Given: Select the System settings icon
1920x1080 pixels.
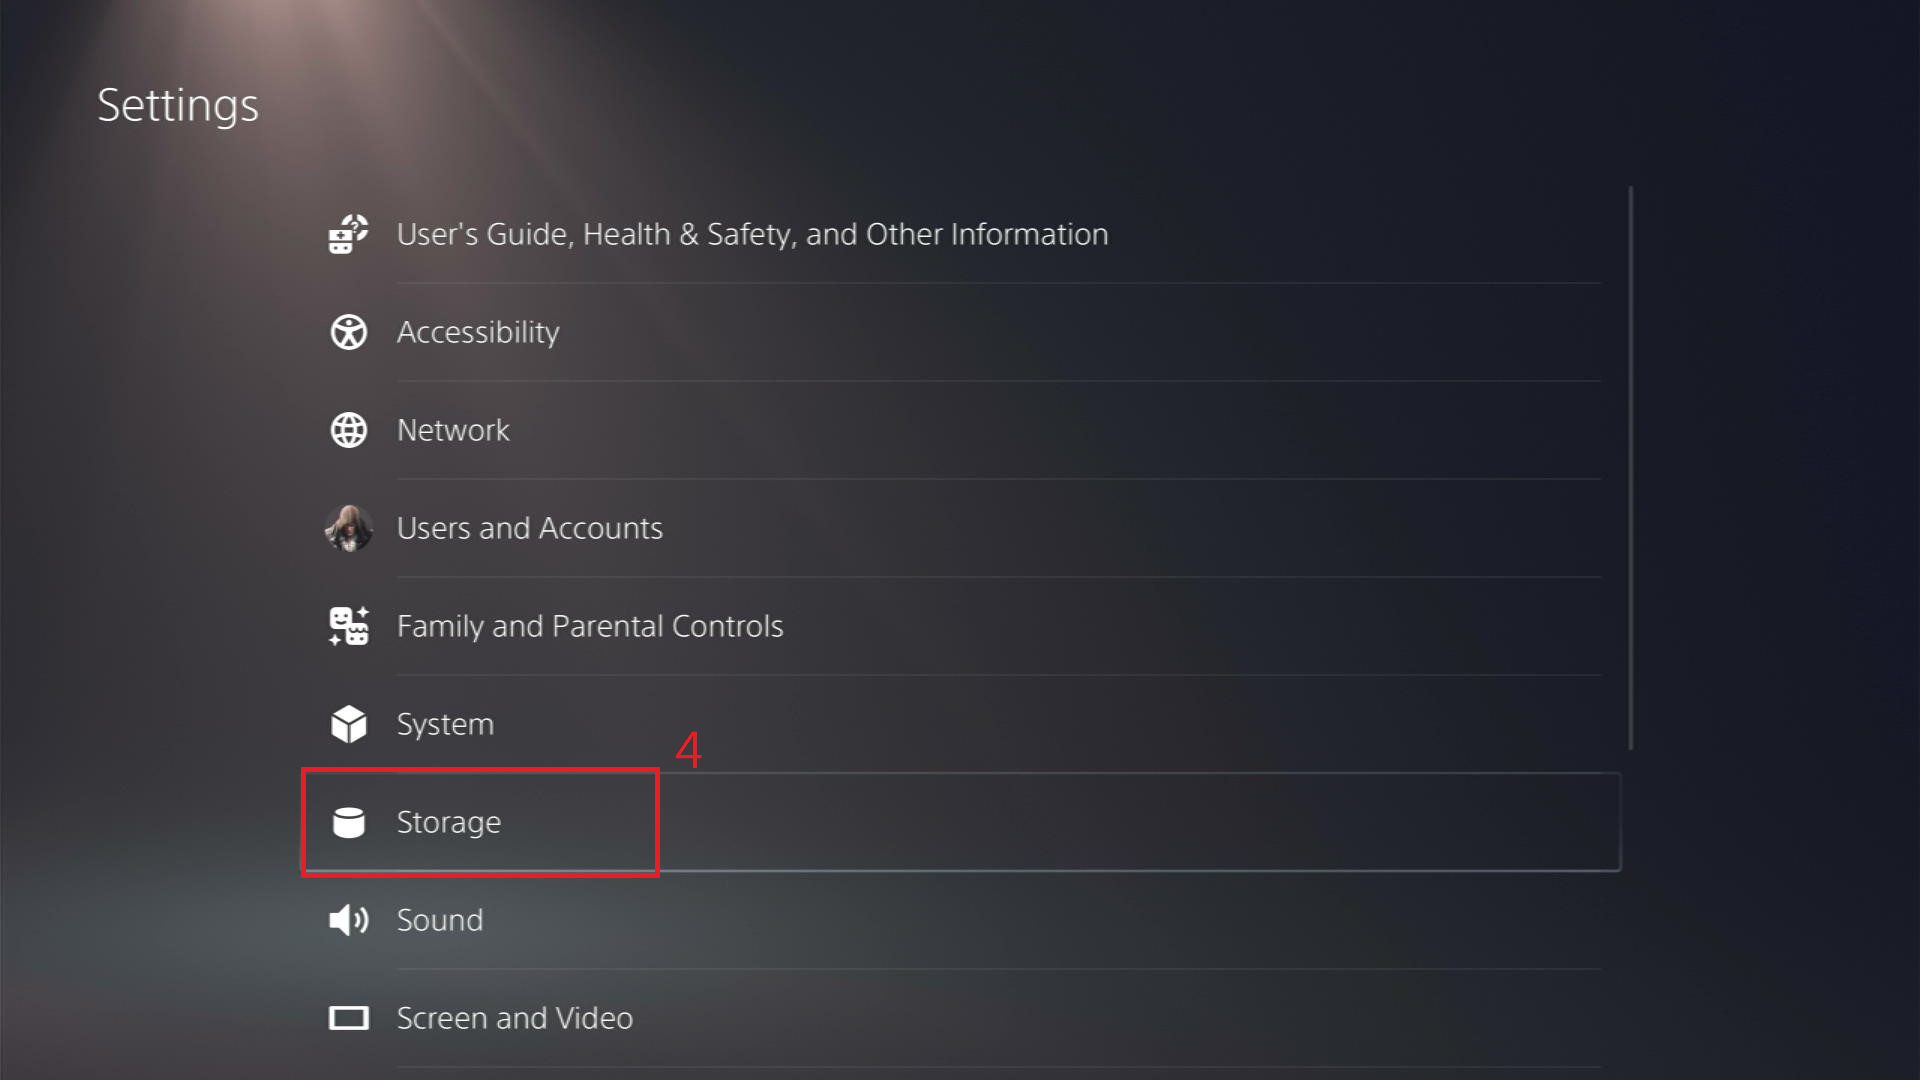Looking at the screenshot, I should click(x=347, y=723).
